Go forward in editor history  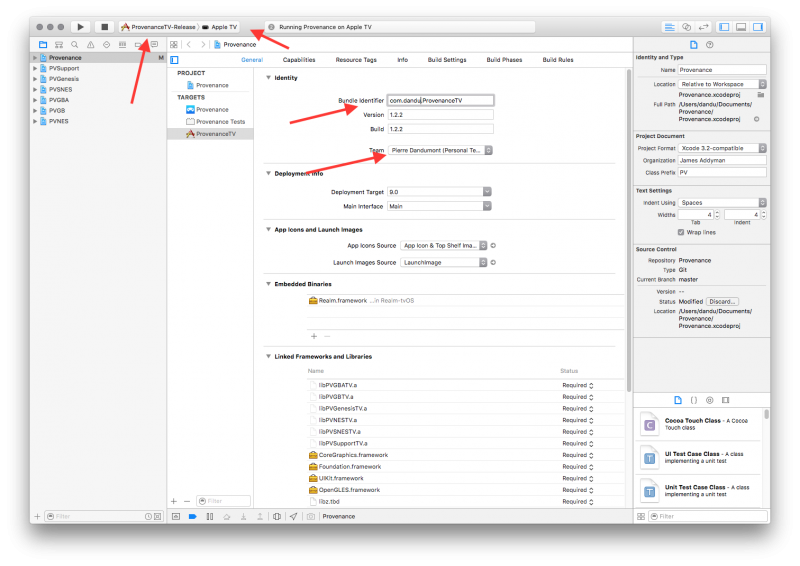pos(203,44)
